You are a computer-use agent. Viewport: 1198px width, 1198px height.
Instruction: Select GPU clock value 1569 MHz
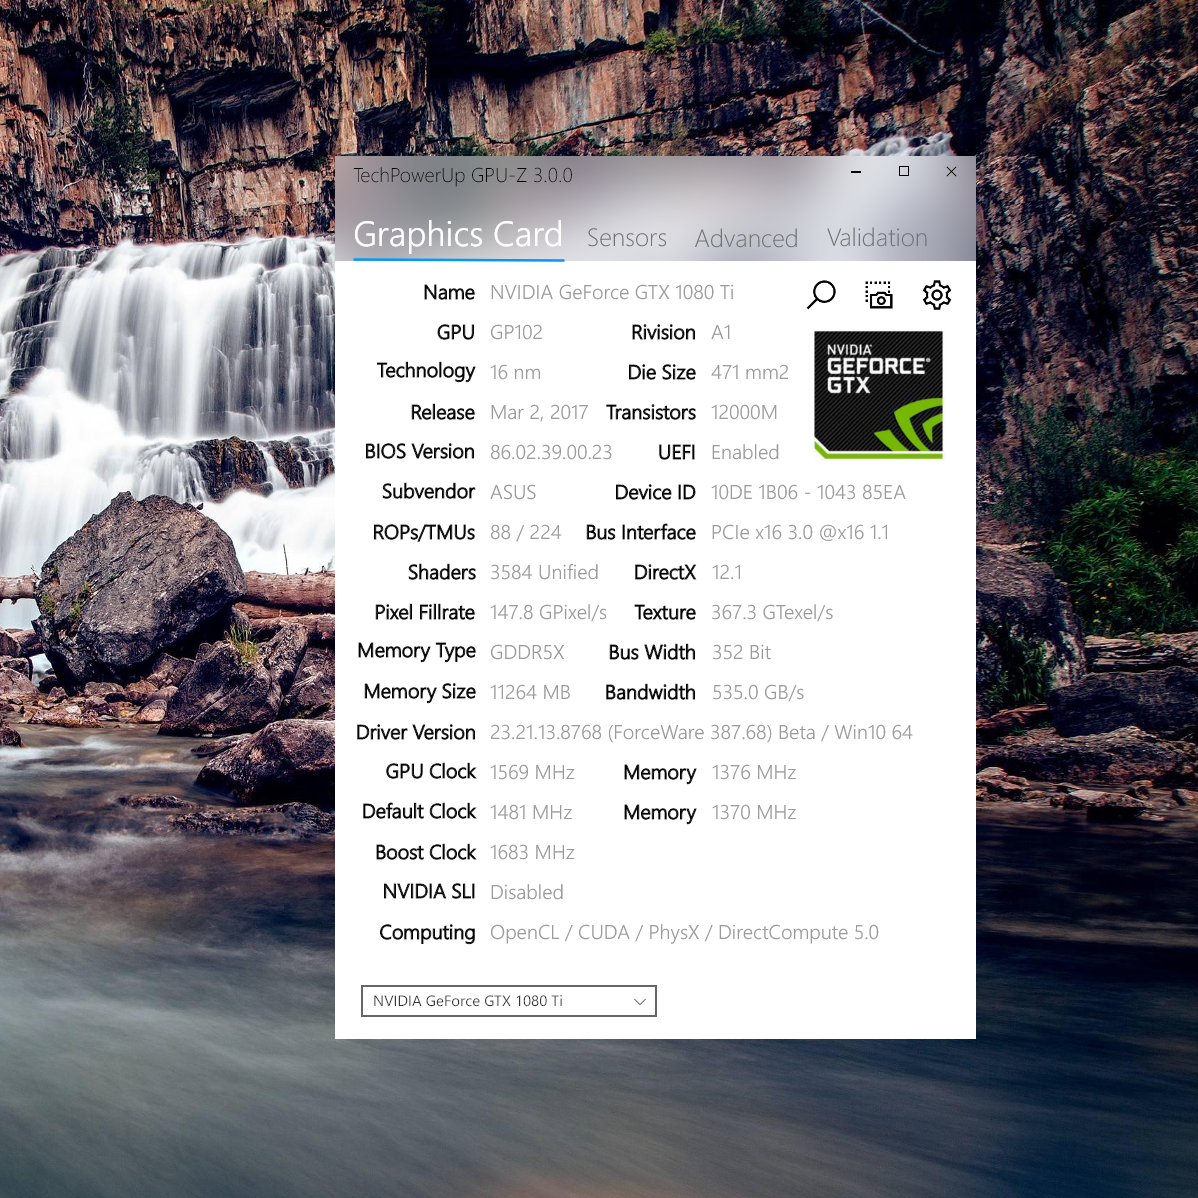[x=532, y=772]
